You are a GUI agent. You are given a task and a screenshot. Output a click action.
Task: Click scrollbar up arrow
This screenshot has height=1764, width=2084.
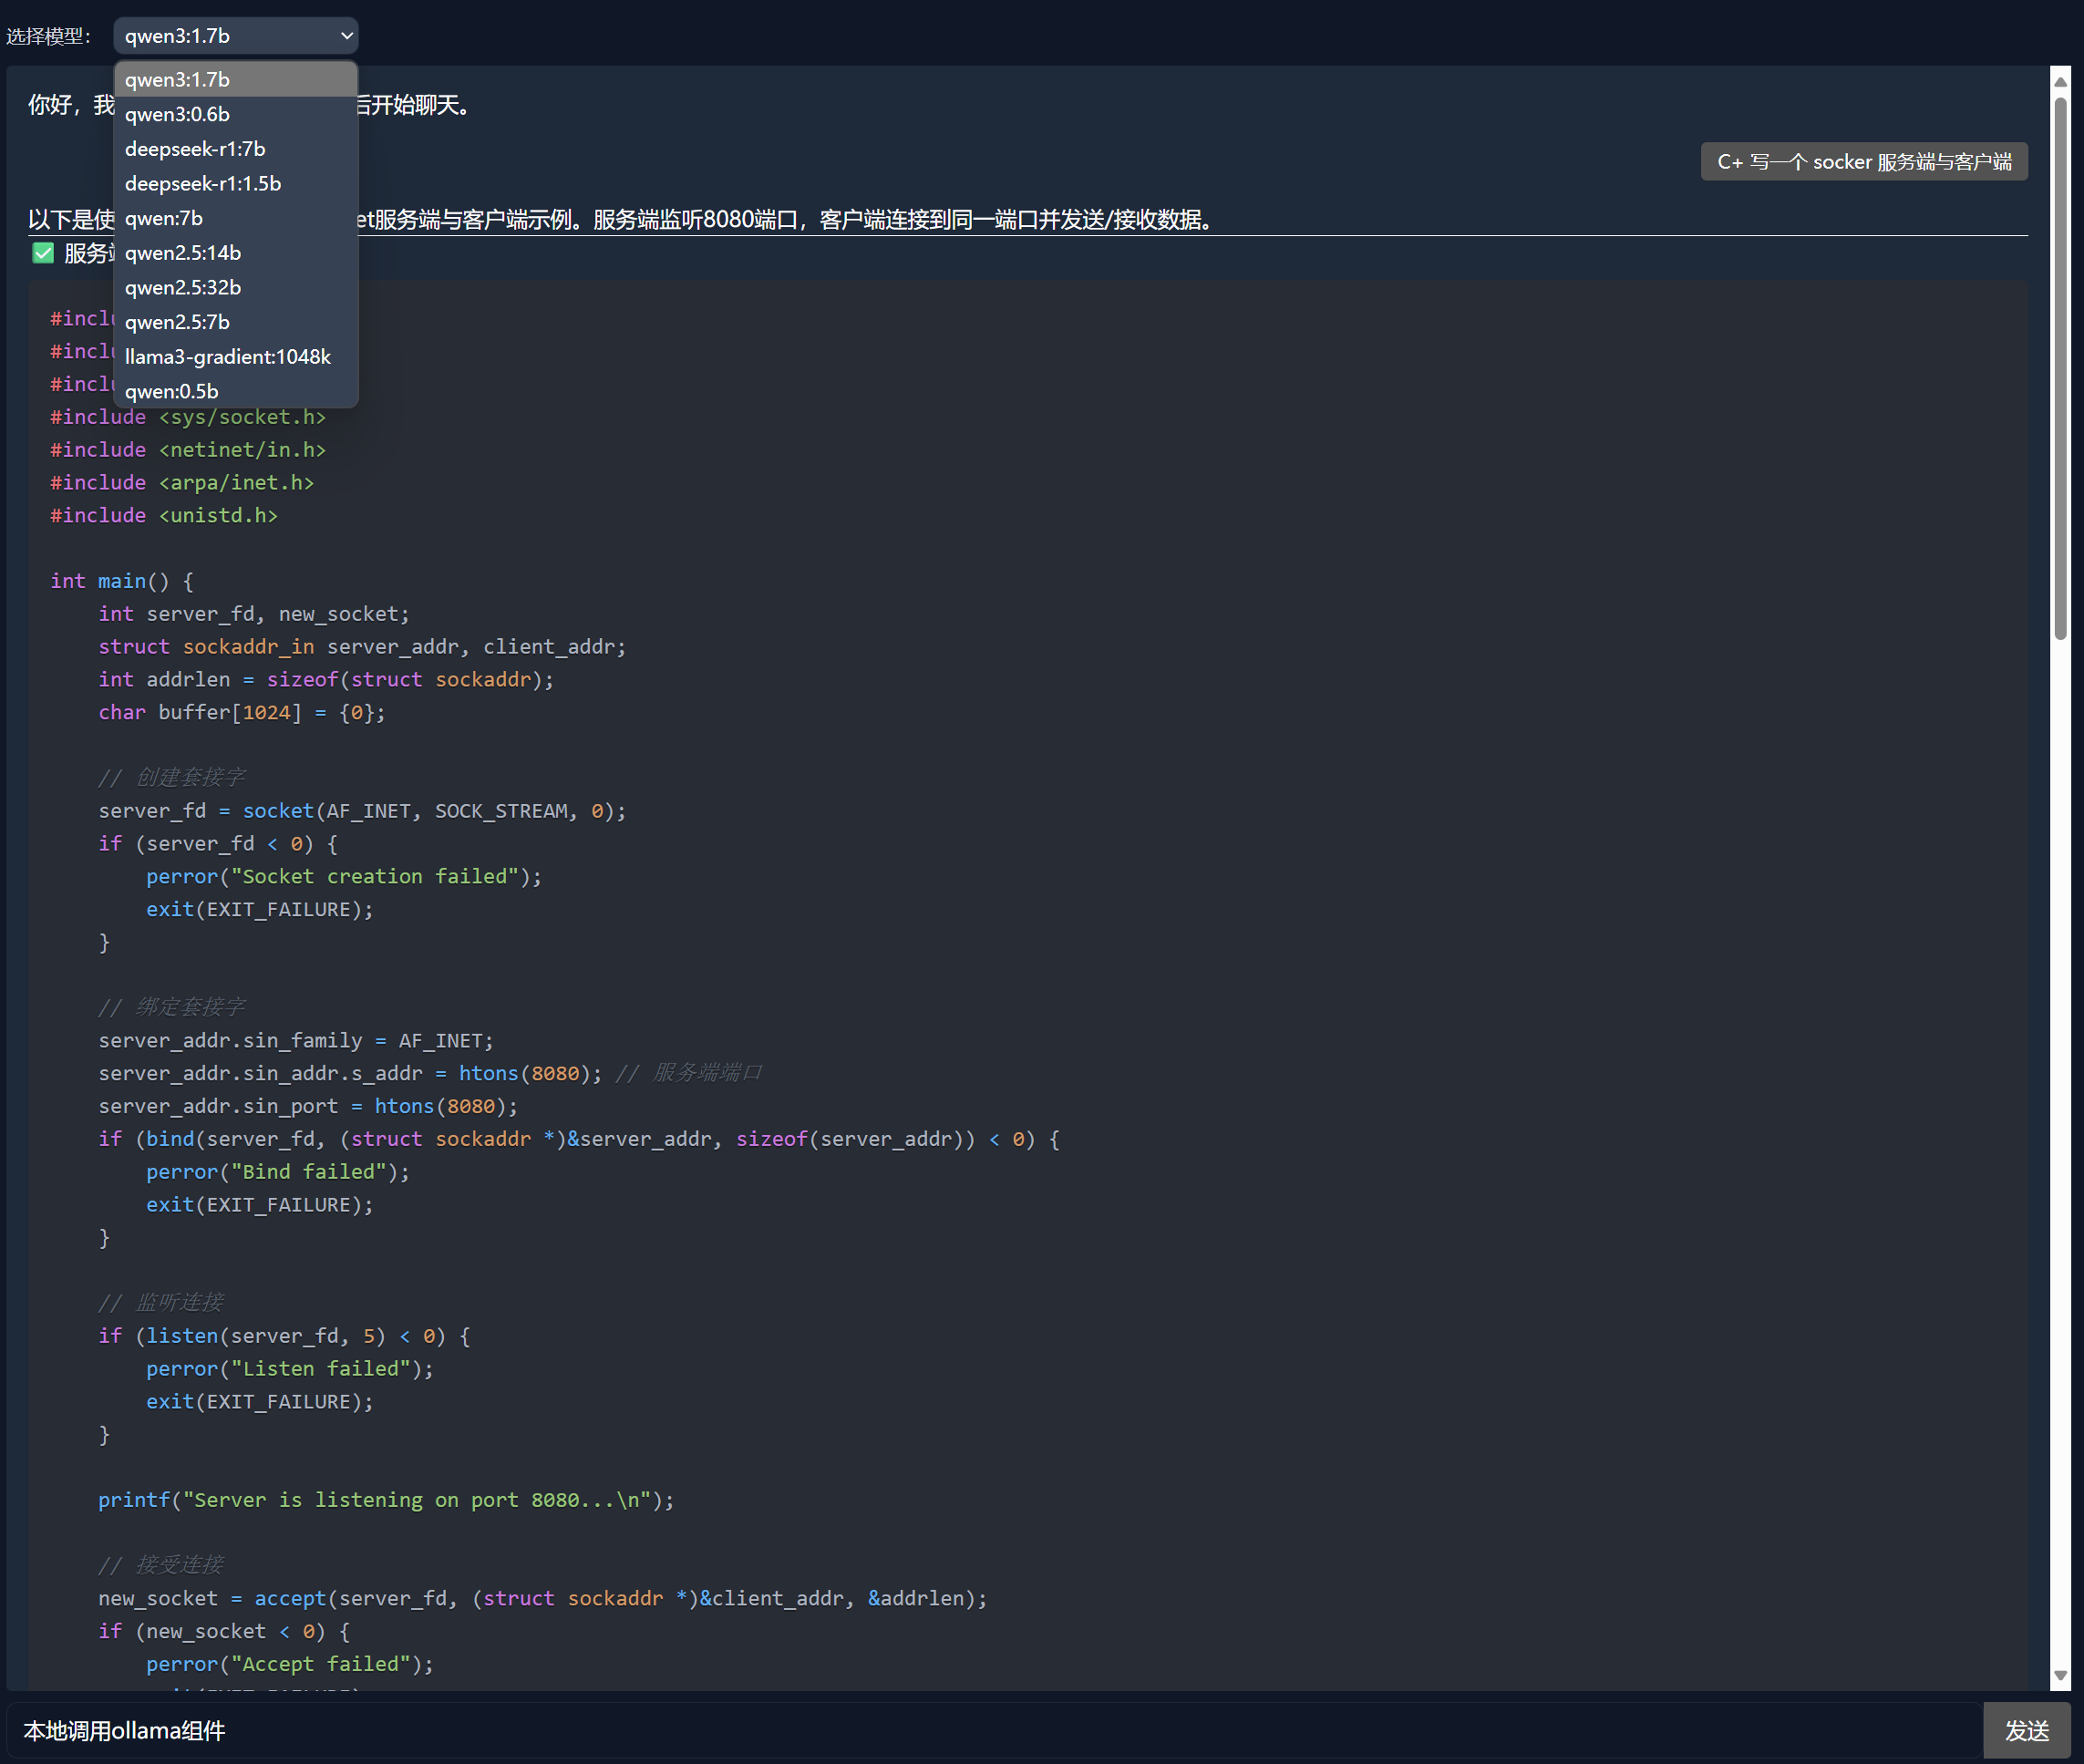2060,81
